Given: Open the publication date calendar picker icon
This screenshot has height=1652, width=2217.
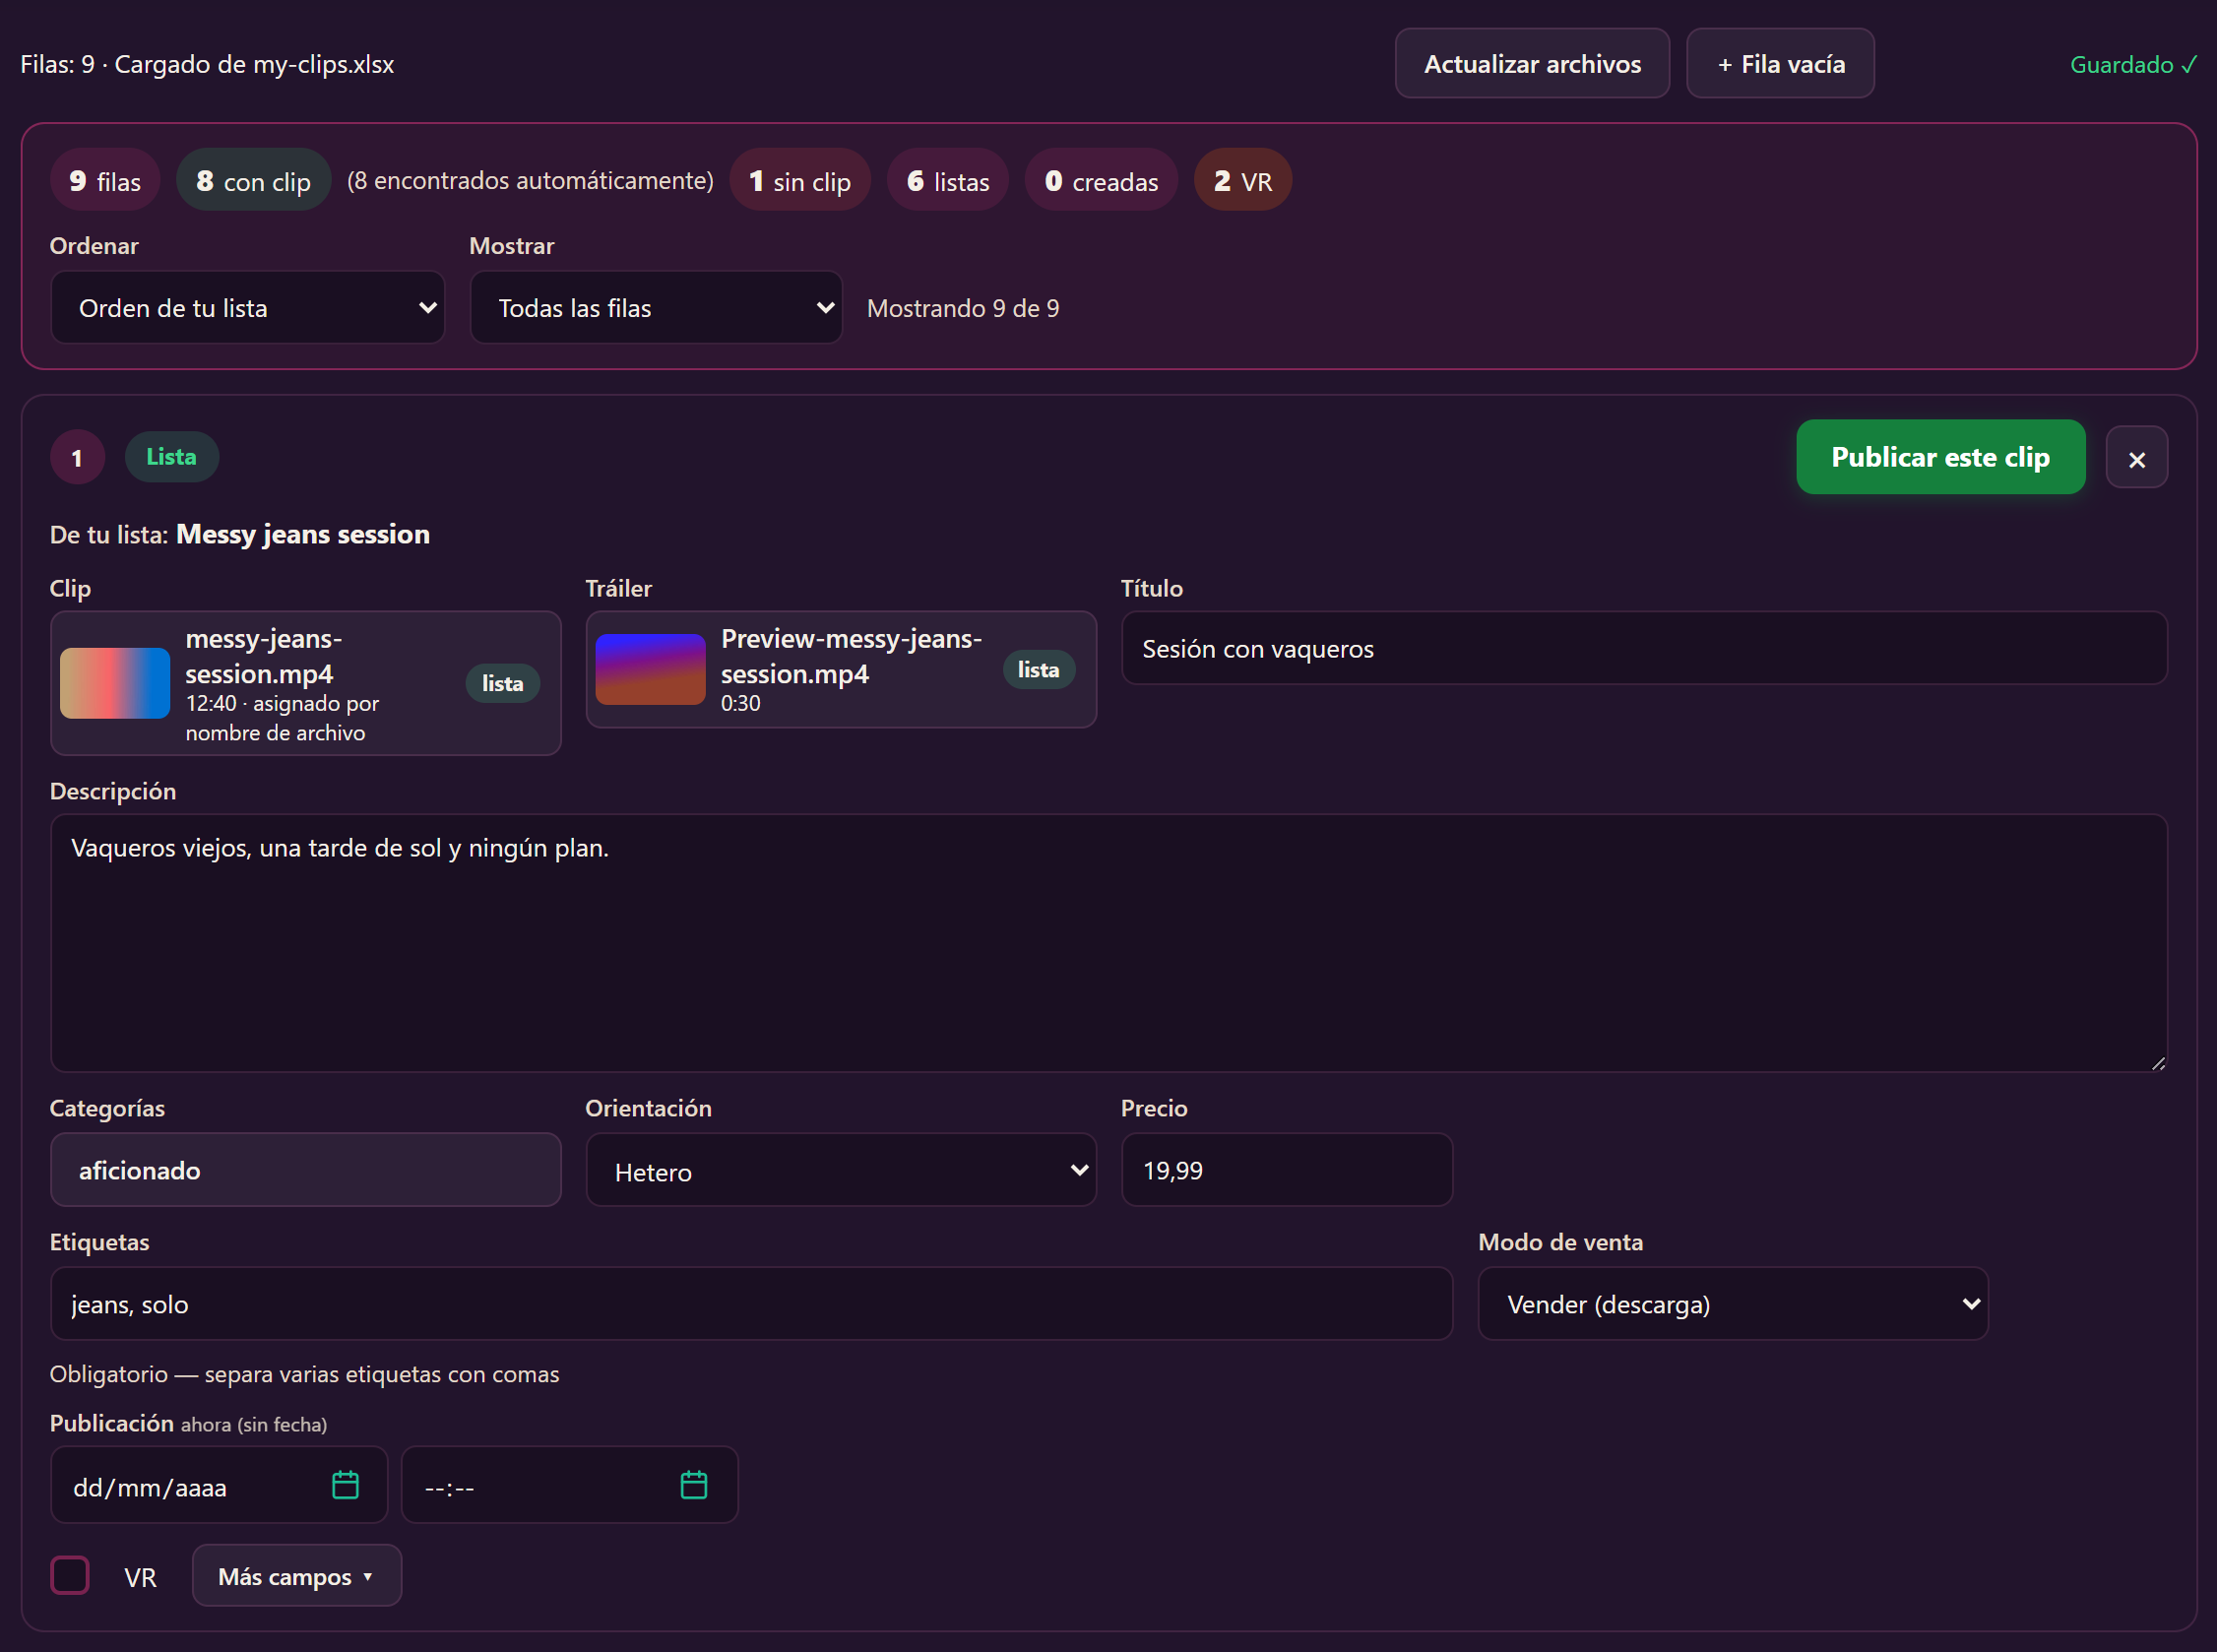Looking at the screenshot, I should coord(345,1485).
